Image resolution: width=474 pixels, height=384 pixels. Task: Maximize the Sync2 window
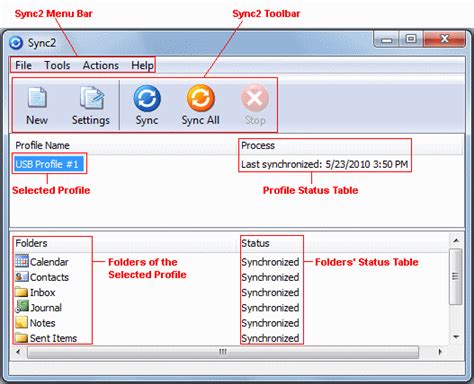[411, 39]
